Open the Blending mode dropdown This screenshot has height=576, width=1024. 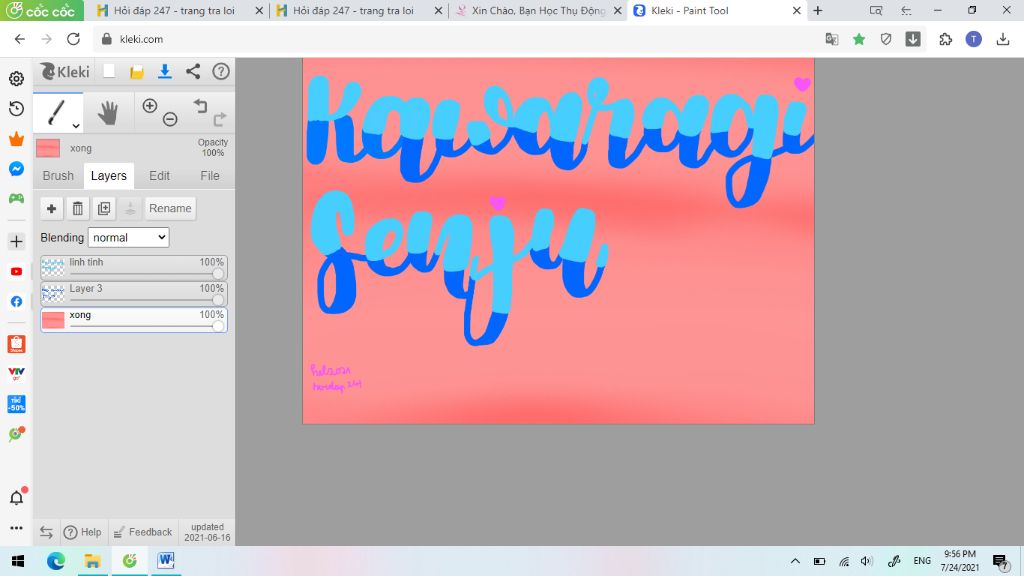[129, 238]
